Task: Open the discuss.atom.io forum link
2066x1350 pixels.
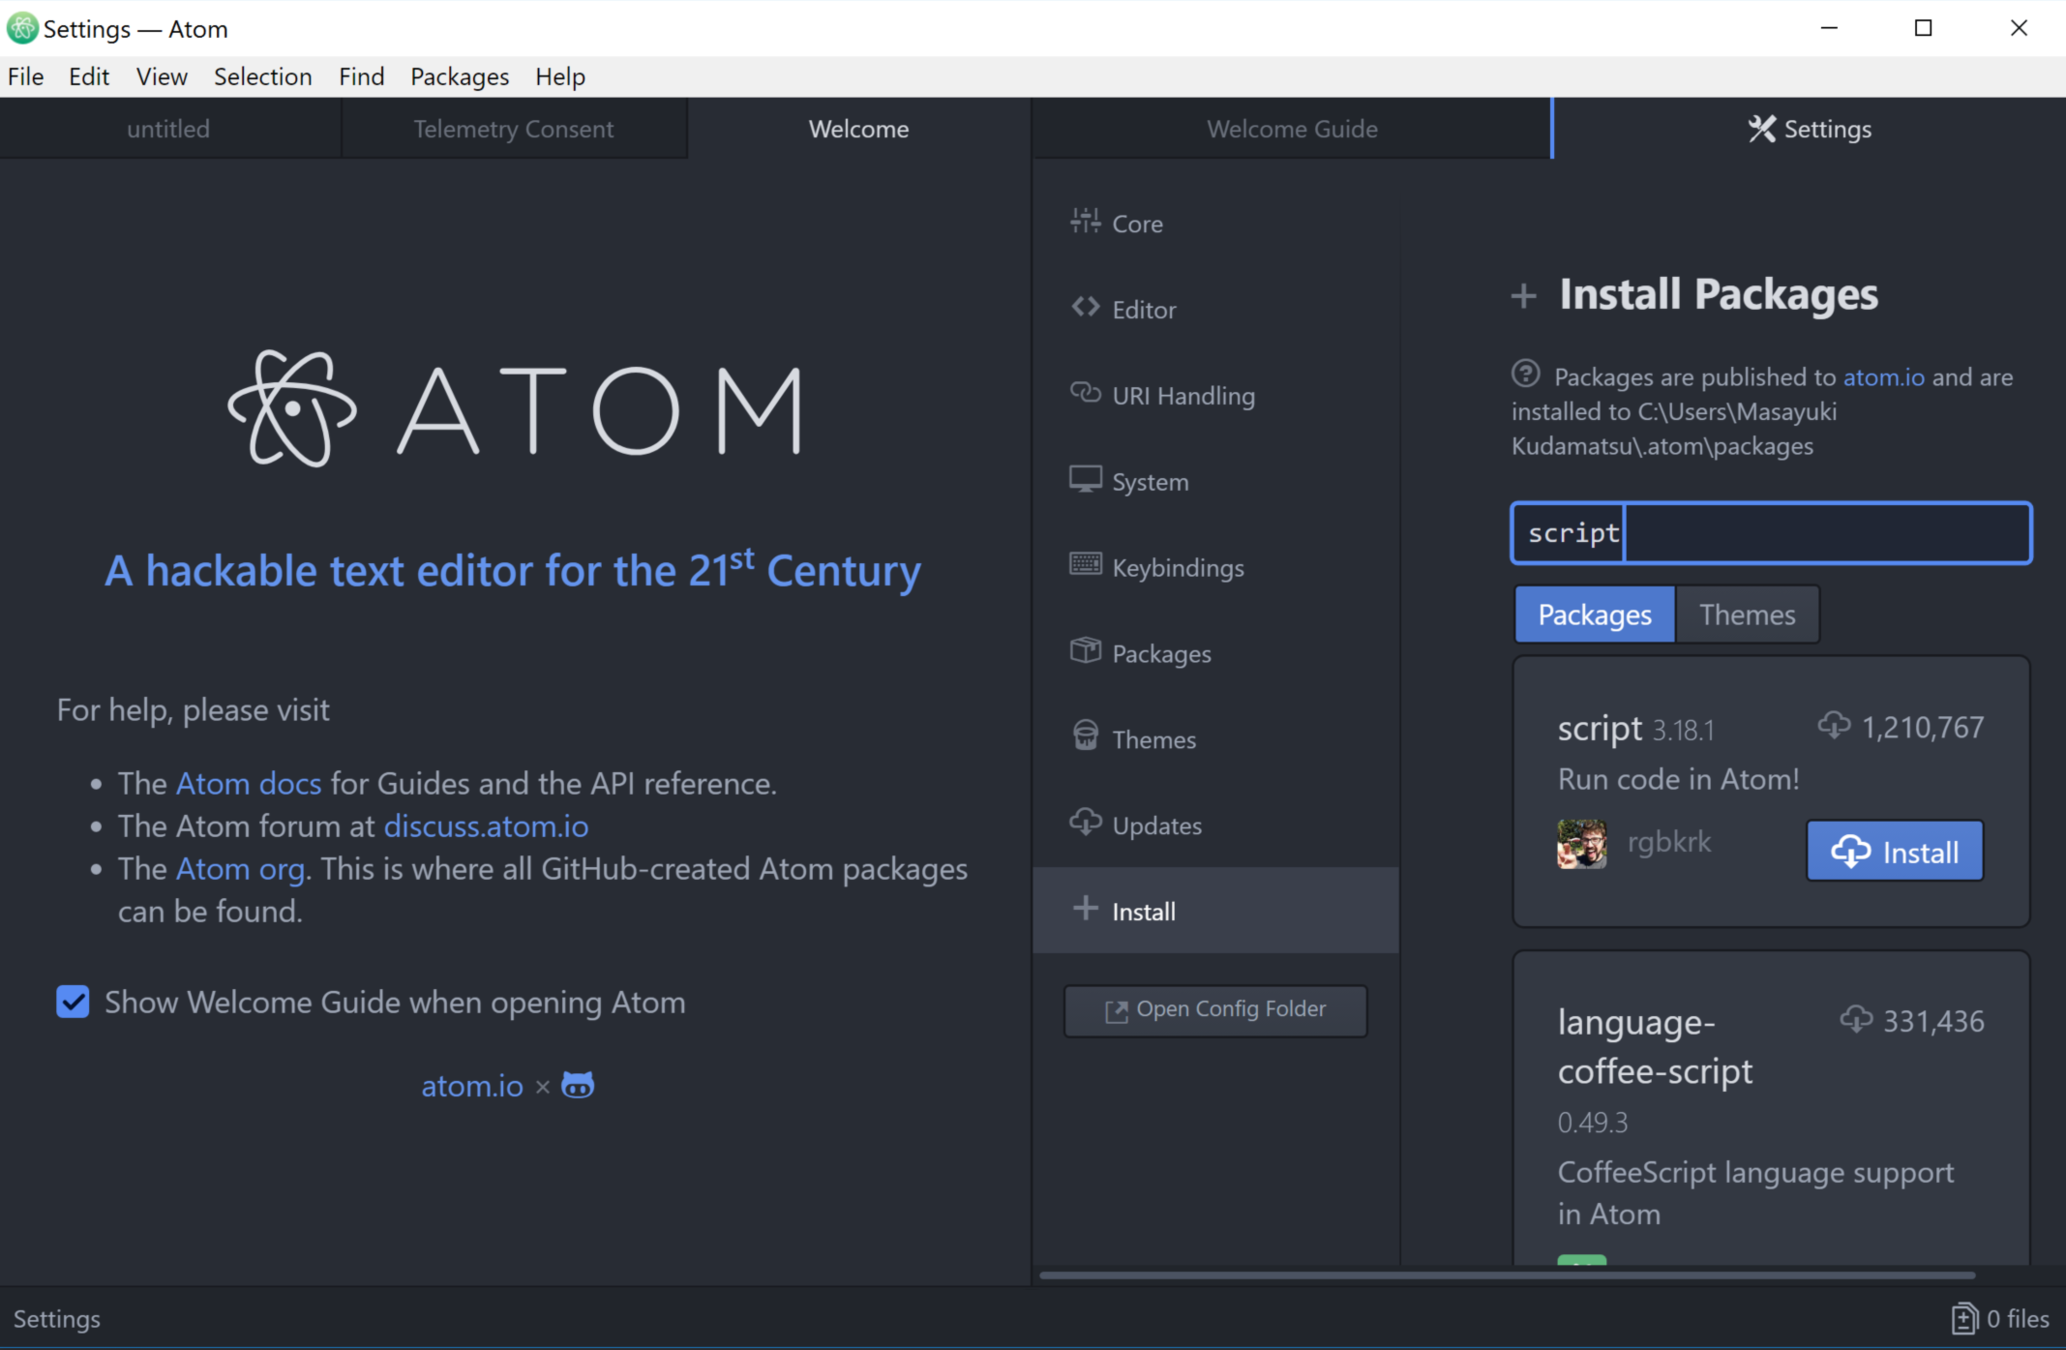Action: coord(486,827)
